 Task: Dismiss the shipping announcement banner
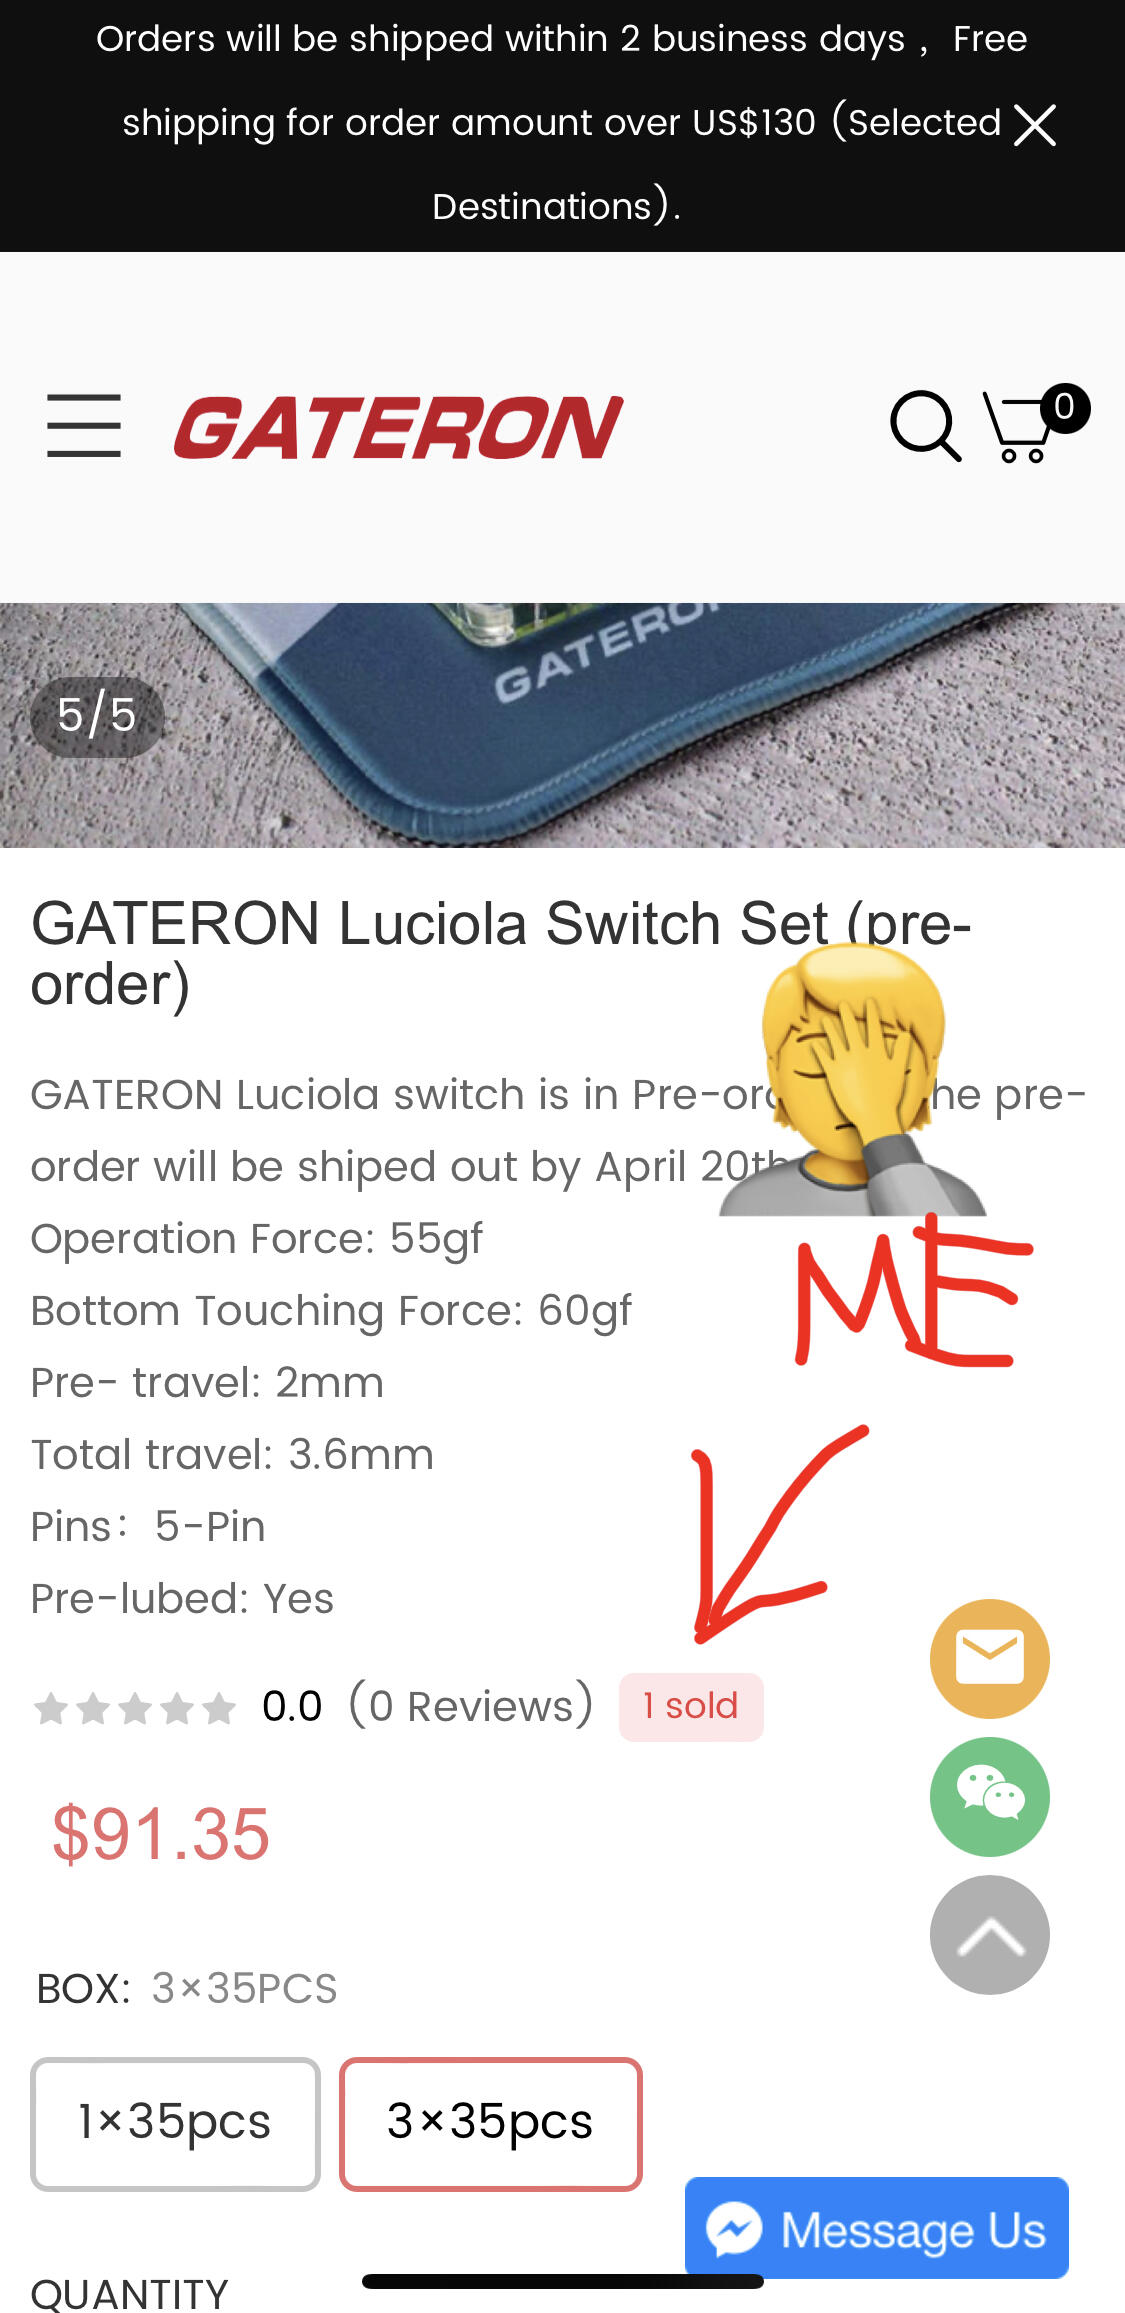click(1035, 125)
